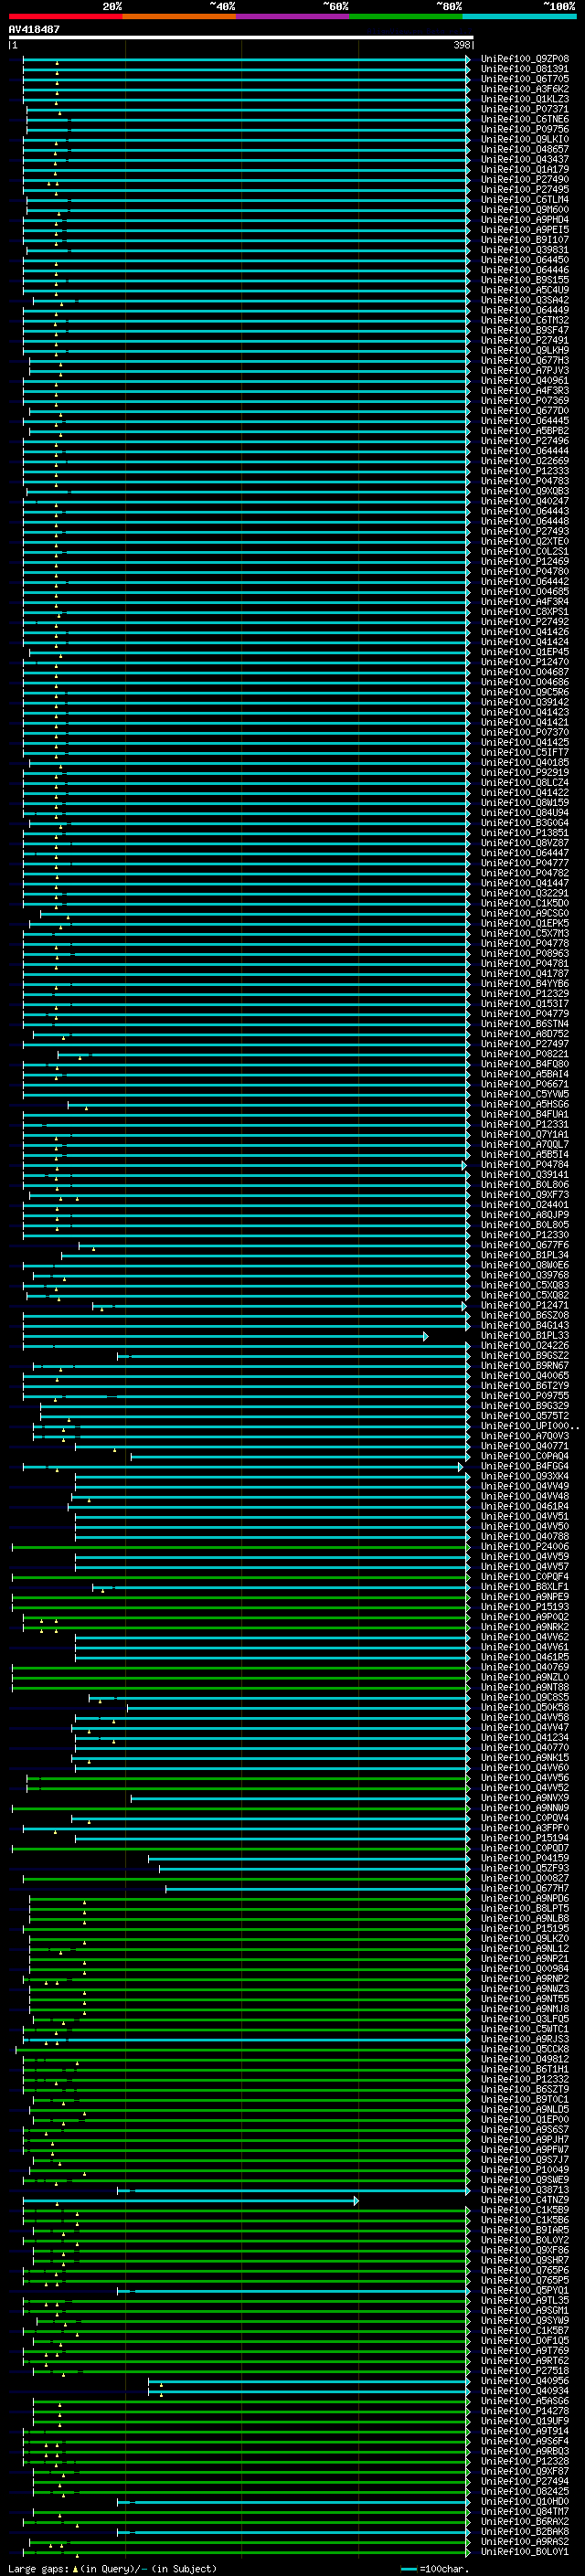Select the UniRef100_P27490 label
The image size is (585, 2576).
point(524,179)
